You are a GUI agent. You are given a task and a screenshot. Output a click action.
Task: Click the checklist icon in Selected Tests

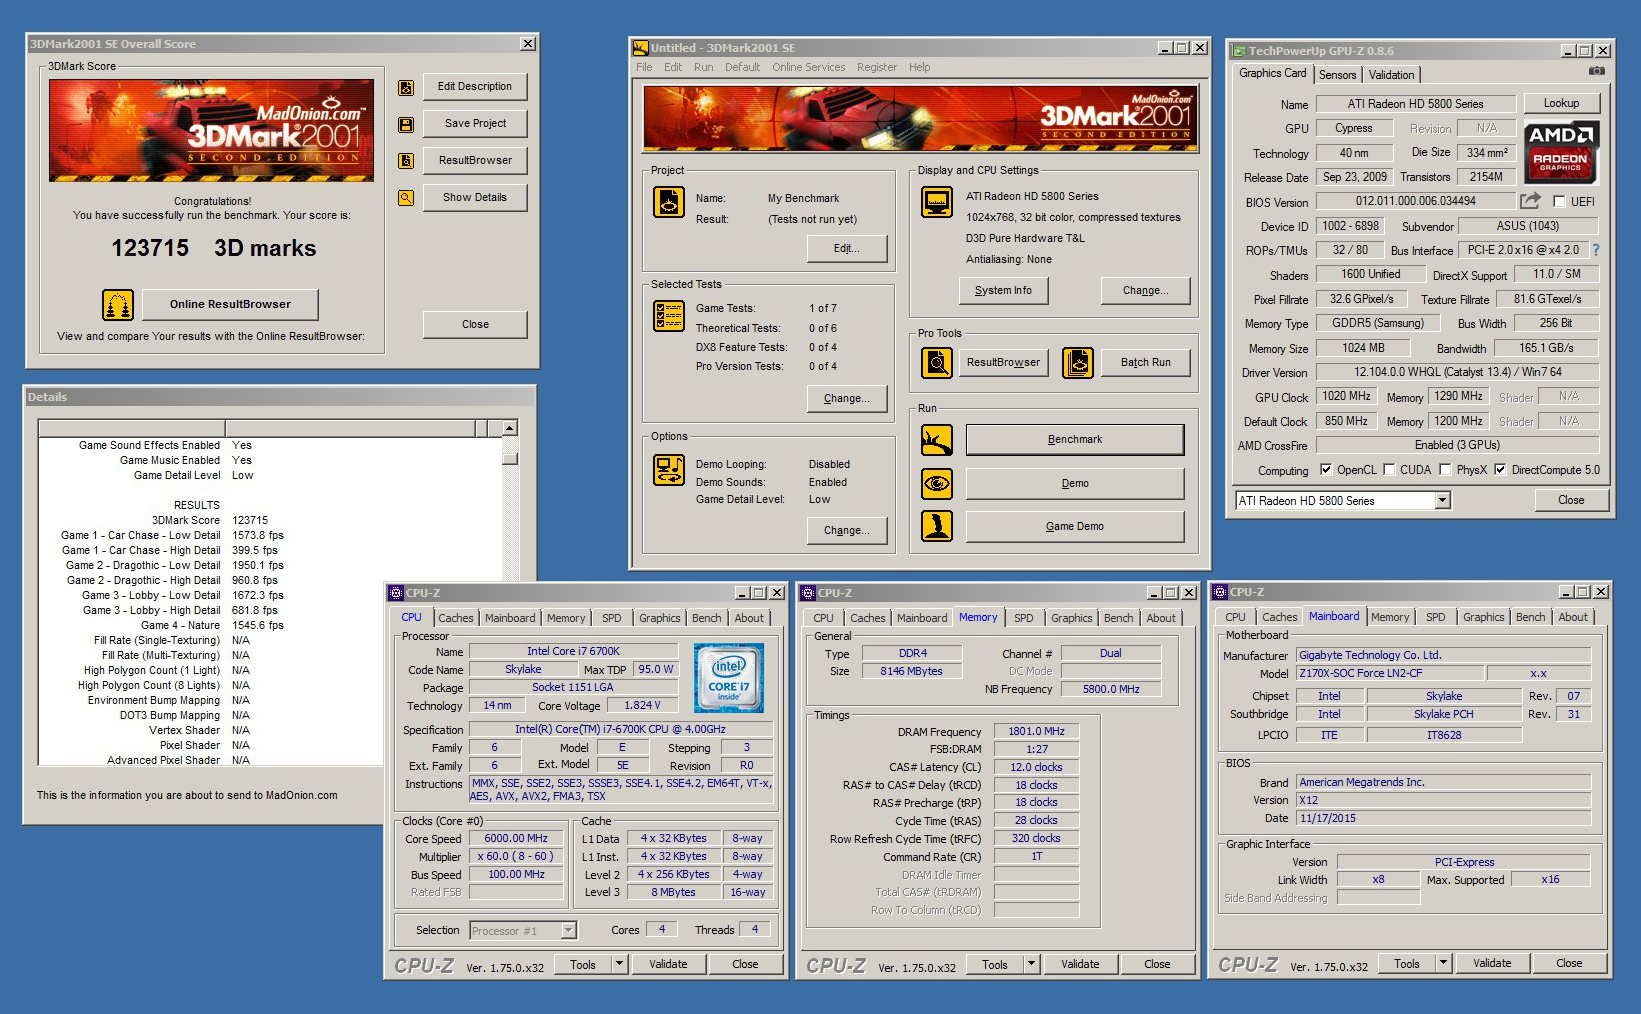(669, 316)
